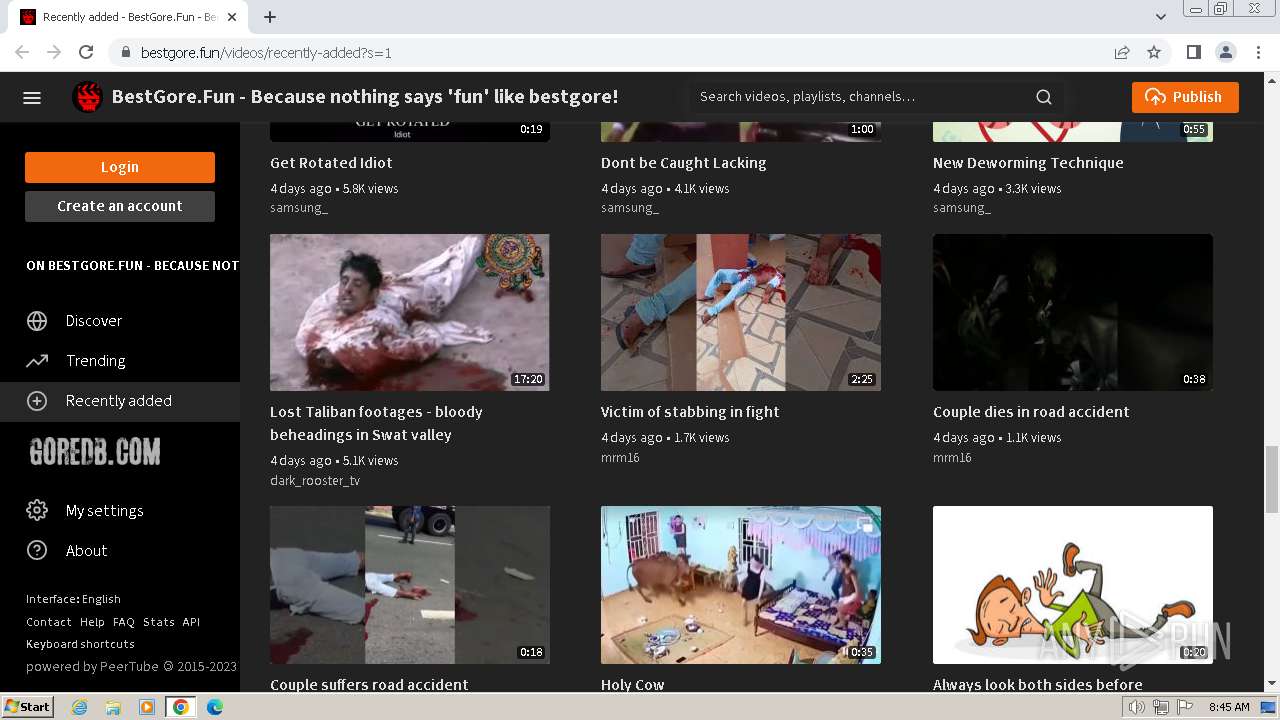Open the FAQ footer link
The width and height of the screenshot is (1280, 720).
click(124, 622)
